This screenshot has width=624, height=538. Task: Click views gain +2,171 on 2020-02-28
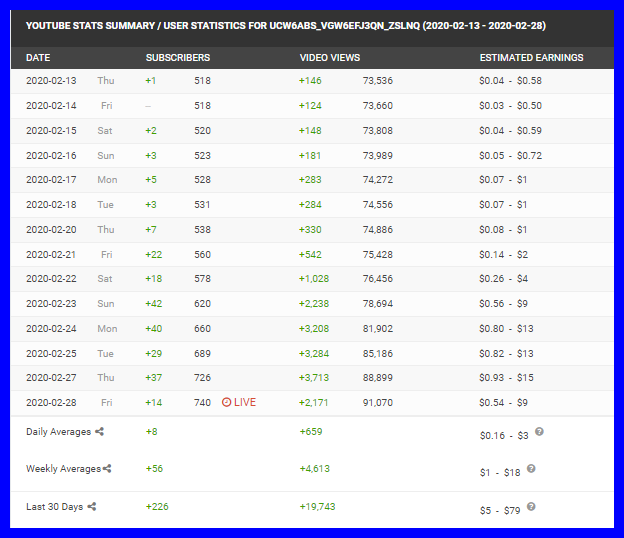coord(314,403)
